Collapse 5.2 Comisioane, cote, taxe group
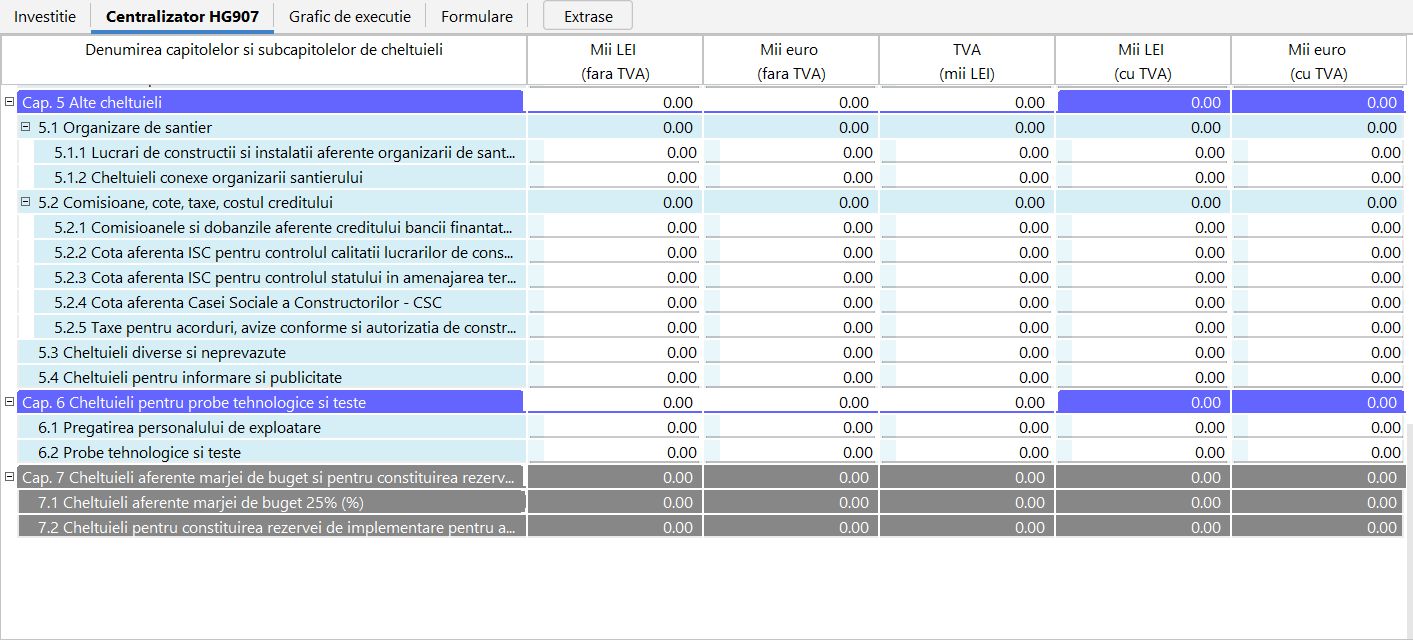This screenshot has width=1413, height=640. point(26,202)
